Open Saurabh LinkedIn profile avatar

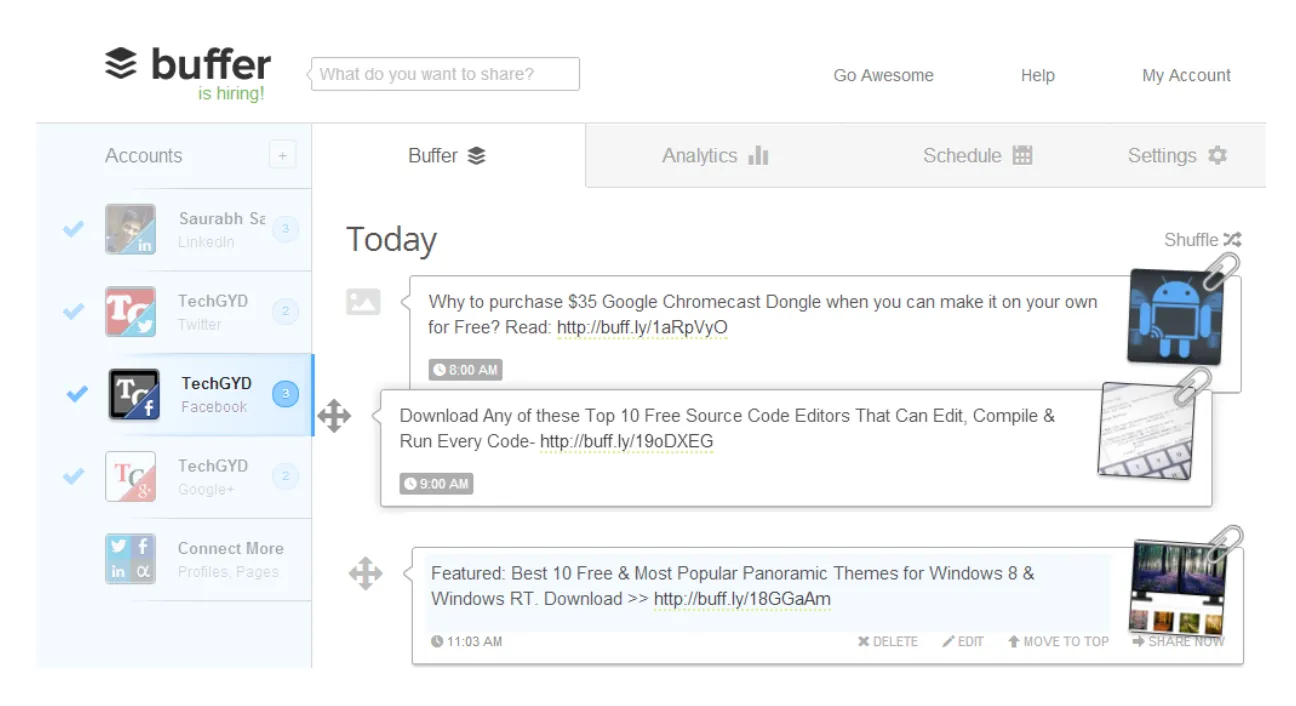[x=130, y=229]
